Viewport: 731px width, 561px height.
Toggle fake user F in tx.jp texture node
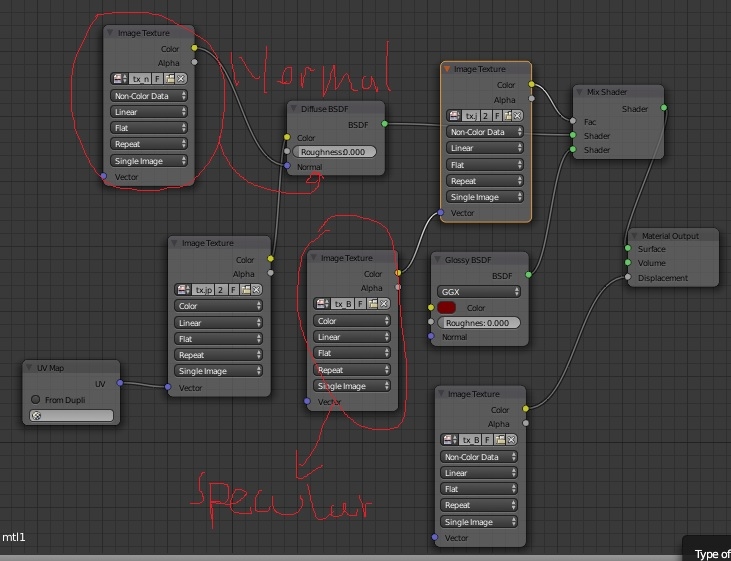[234, 290]
